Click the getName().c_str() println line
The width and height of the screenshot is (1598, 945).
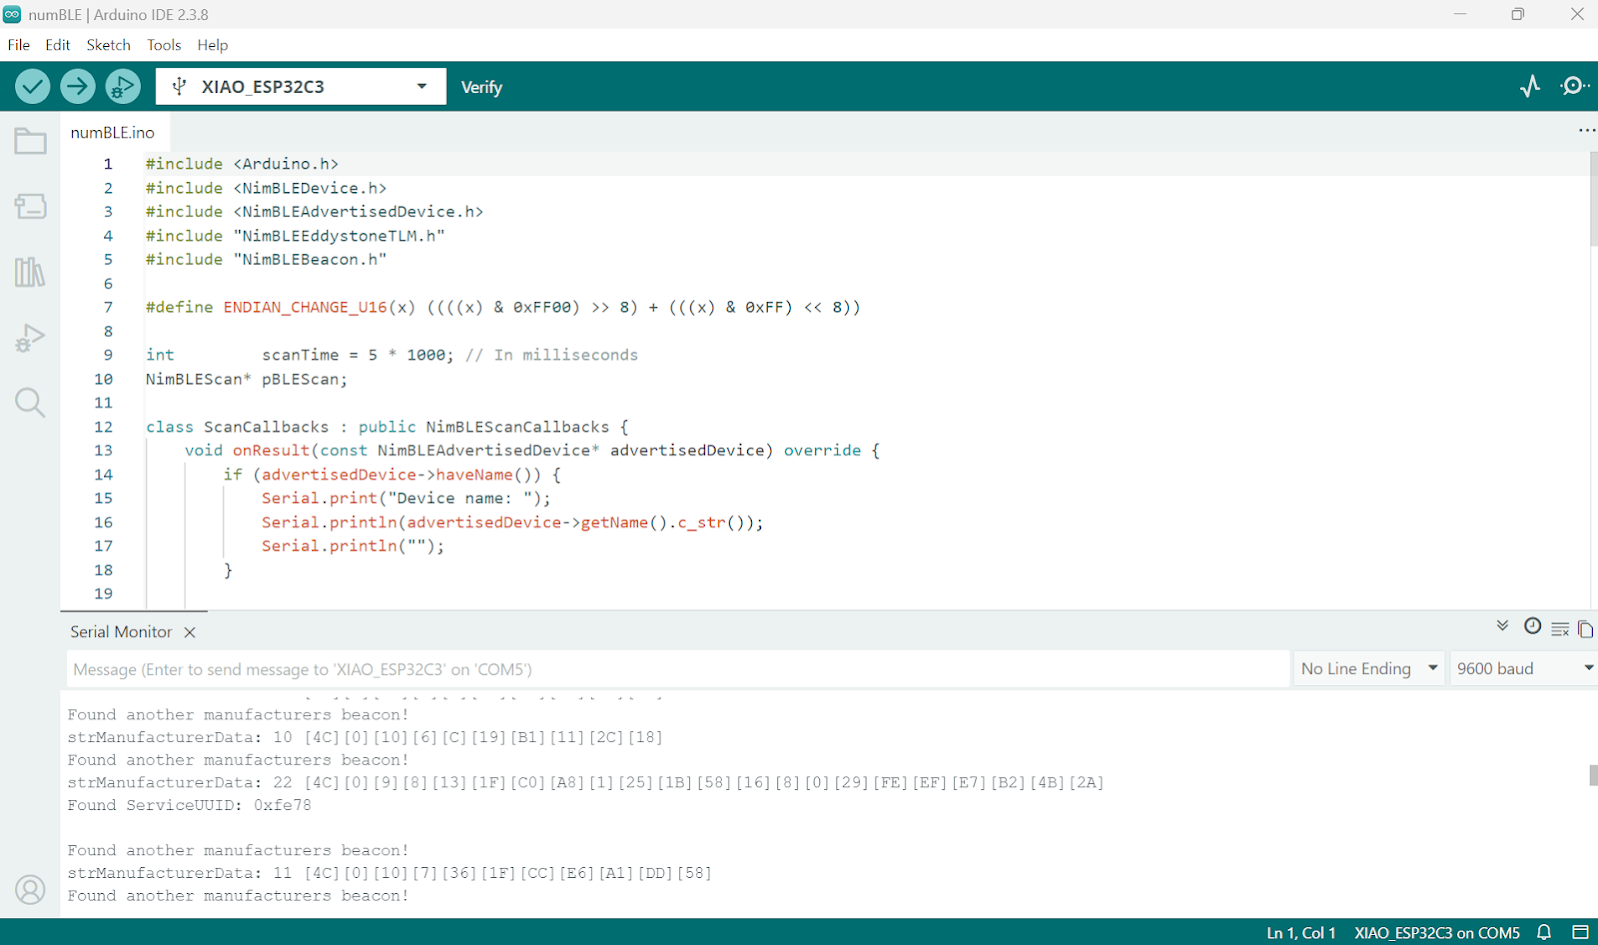tap(512, 522)
